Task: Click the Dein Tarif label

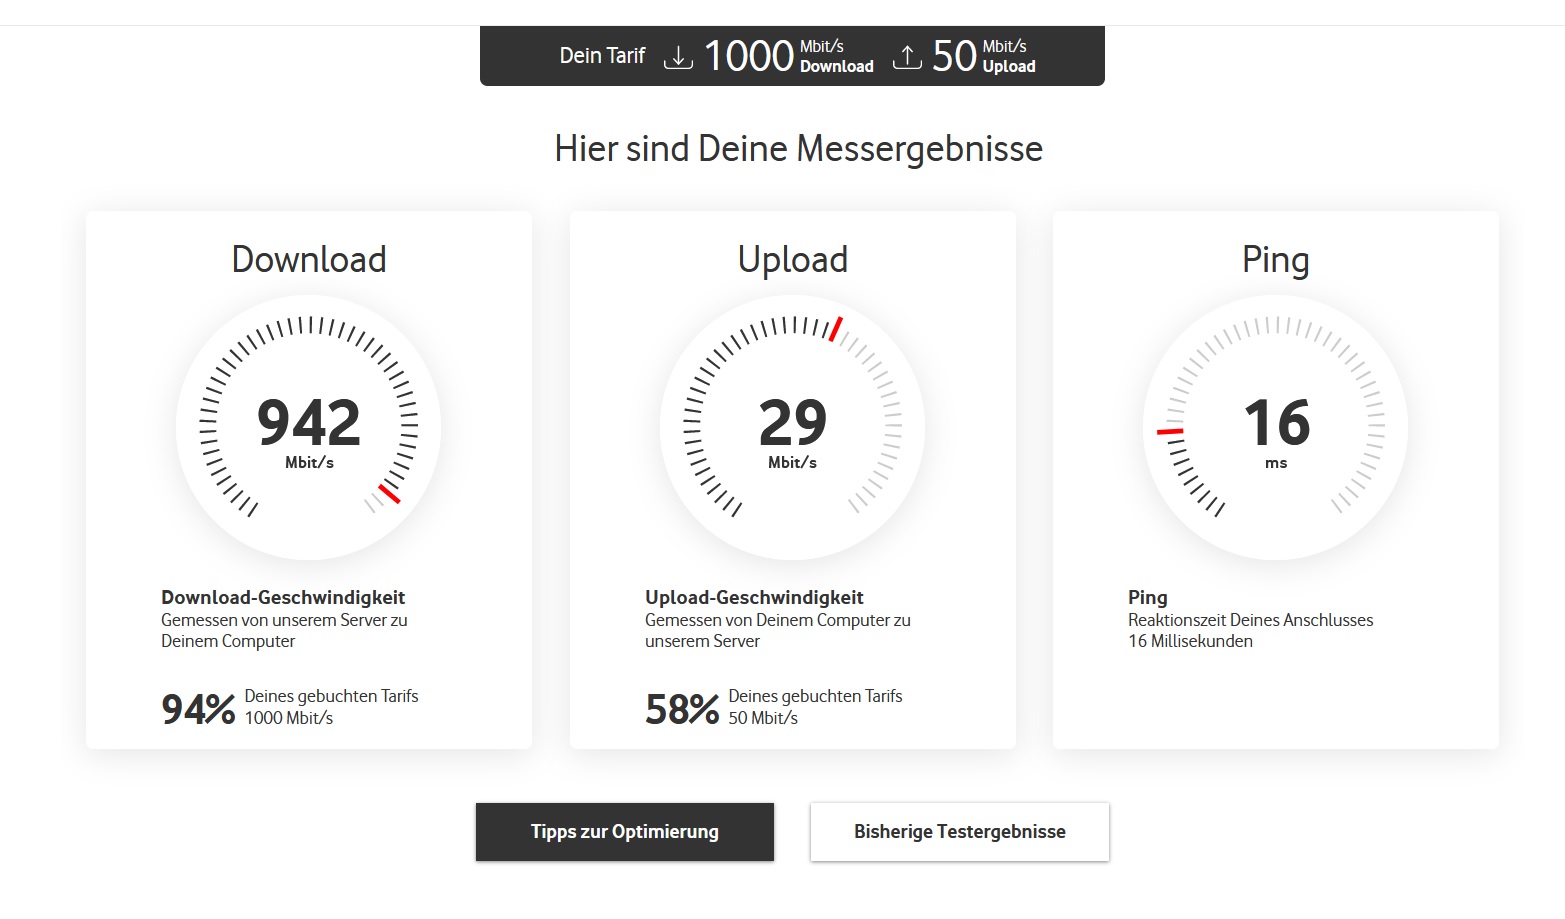Action: 603,56
